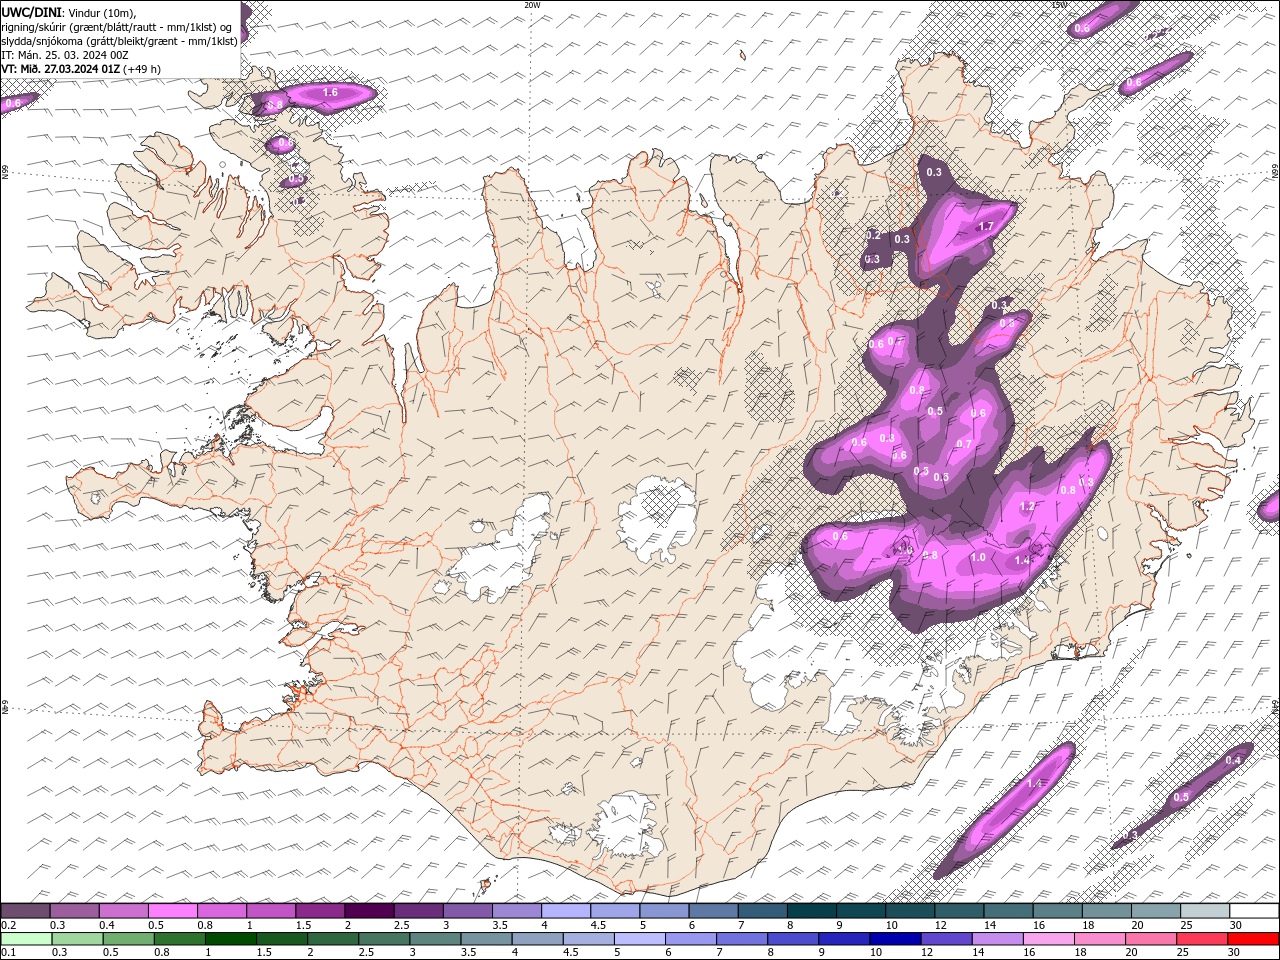Viewport: 1280px width, 960px height.
Task: Click the valid time 'VT: Mið. 27.03.2024 01Z'
Action: [60, 69]
